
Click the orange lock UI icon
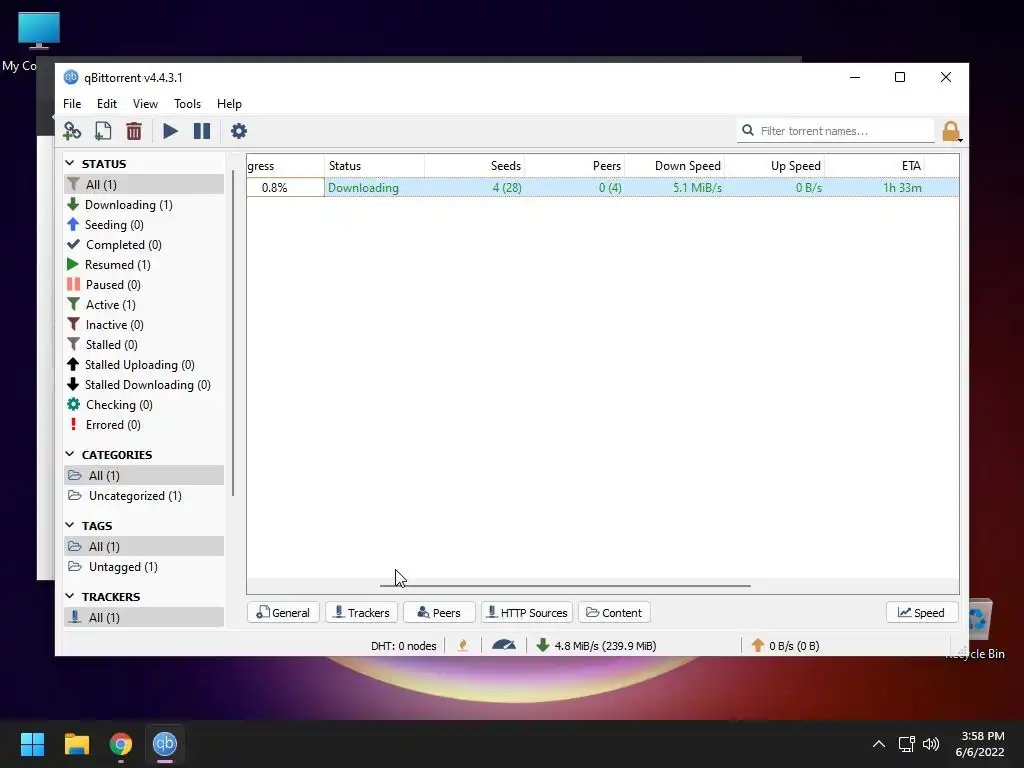click(951, 131)
